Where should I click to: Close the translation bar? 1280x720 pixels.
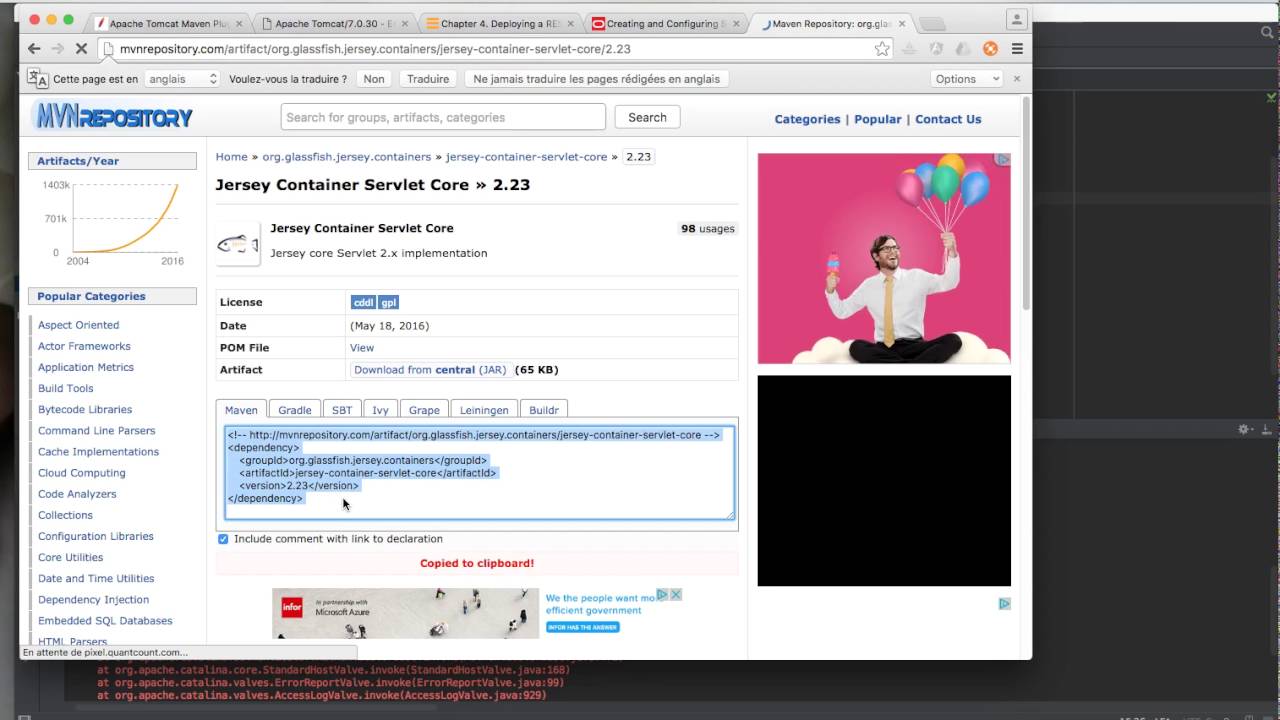click(x=1017, y=79)
